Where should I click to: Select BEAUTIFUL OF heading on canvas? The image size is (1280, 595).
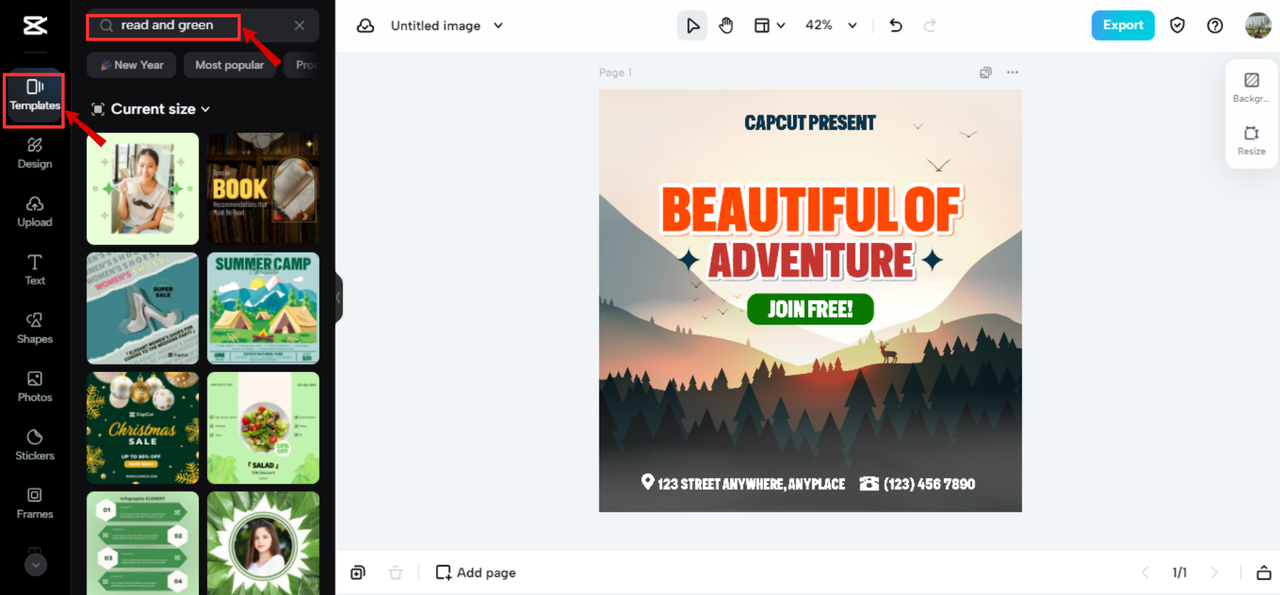(x=811, y=210)
